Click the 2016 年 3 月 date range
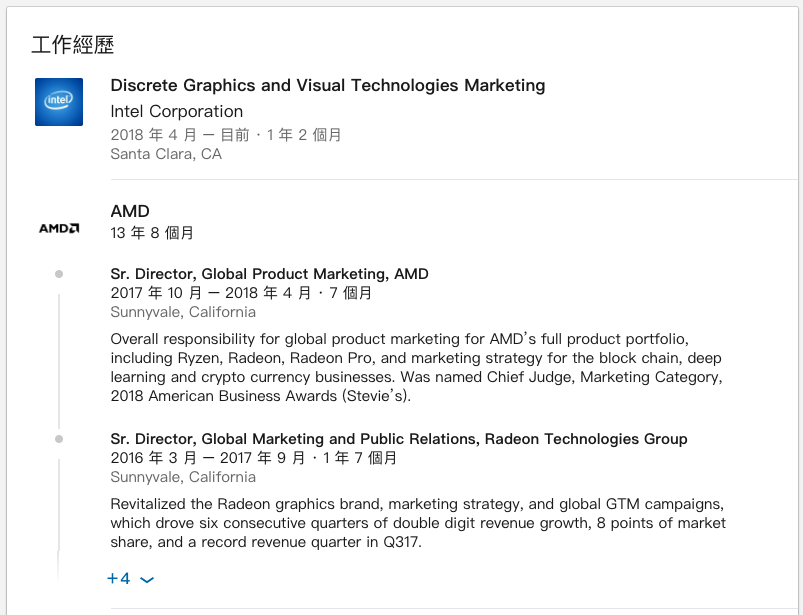The image size is (803, 615). pyautogui.click(x=253, y=458)
